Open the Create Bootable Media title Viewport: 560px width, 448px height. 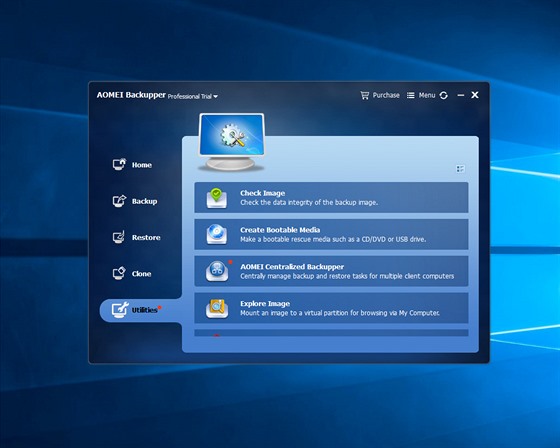point(280,230)
